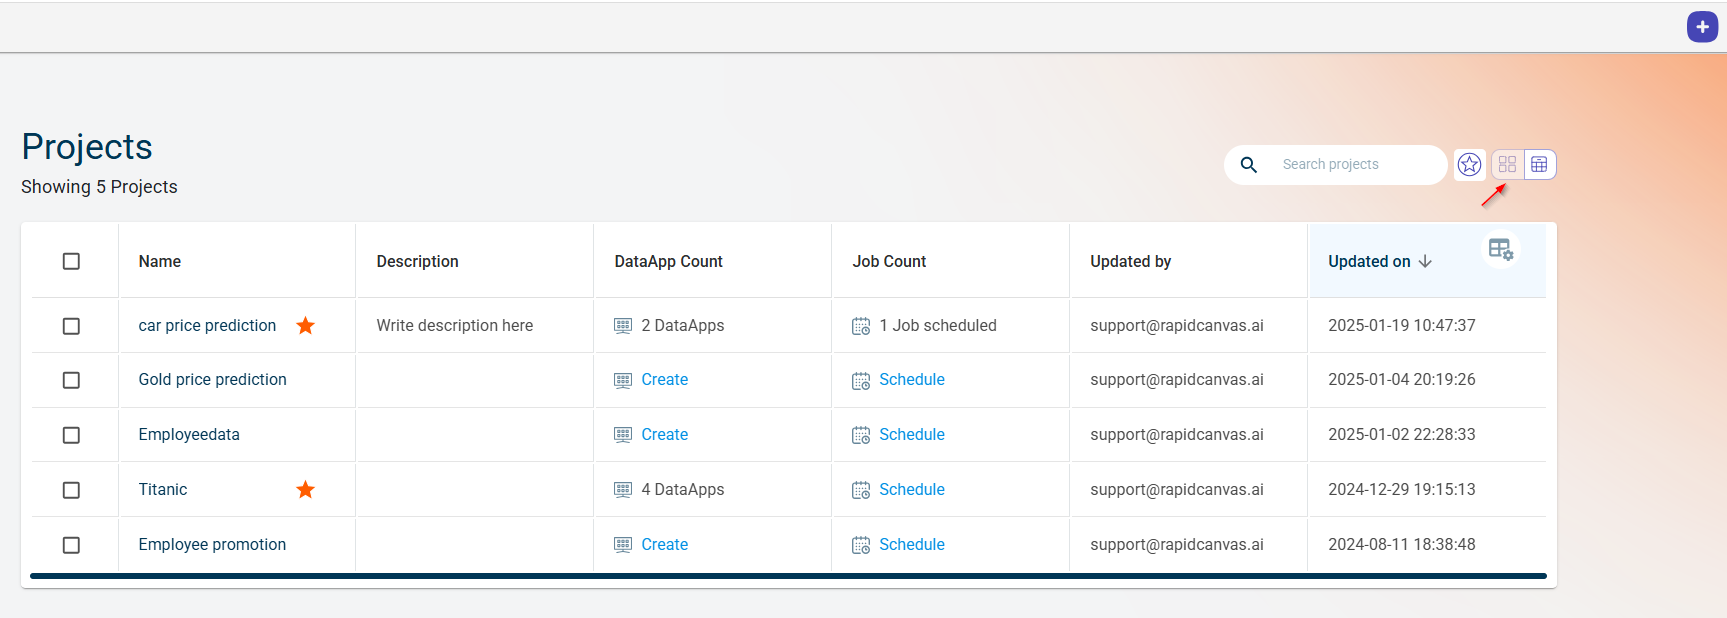
Task: Click the Updated by column header
Action: tap(1130, 261)
